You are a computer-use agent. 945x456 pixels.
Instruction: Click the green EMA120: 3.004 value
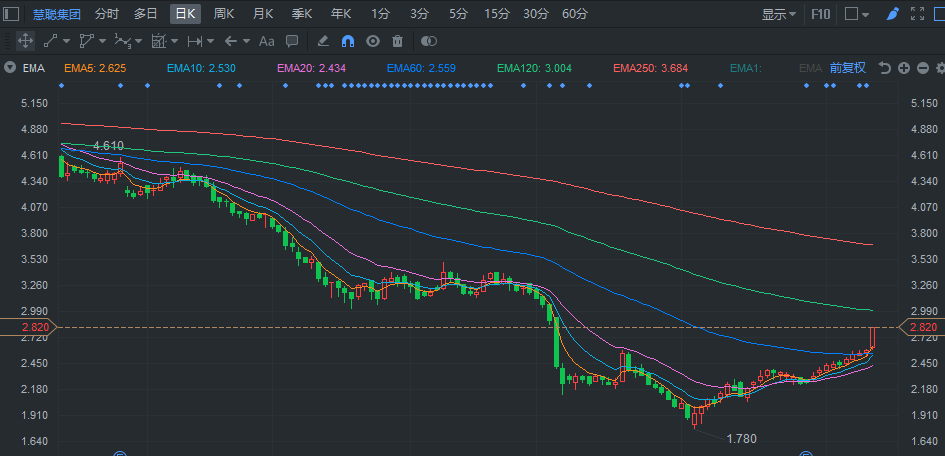[534, 68]
